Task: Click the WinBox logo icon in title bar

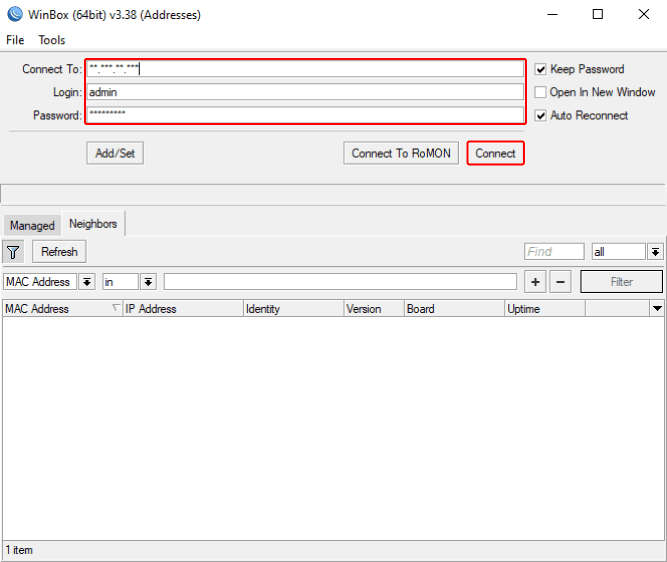Action: click(15, 14)
